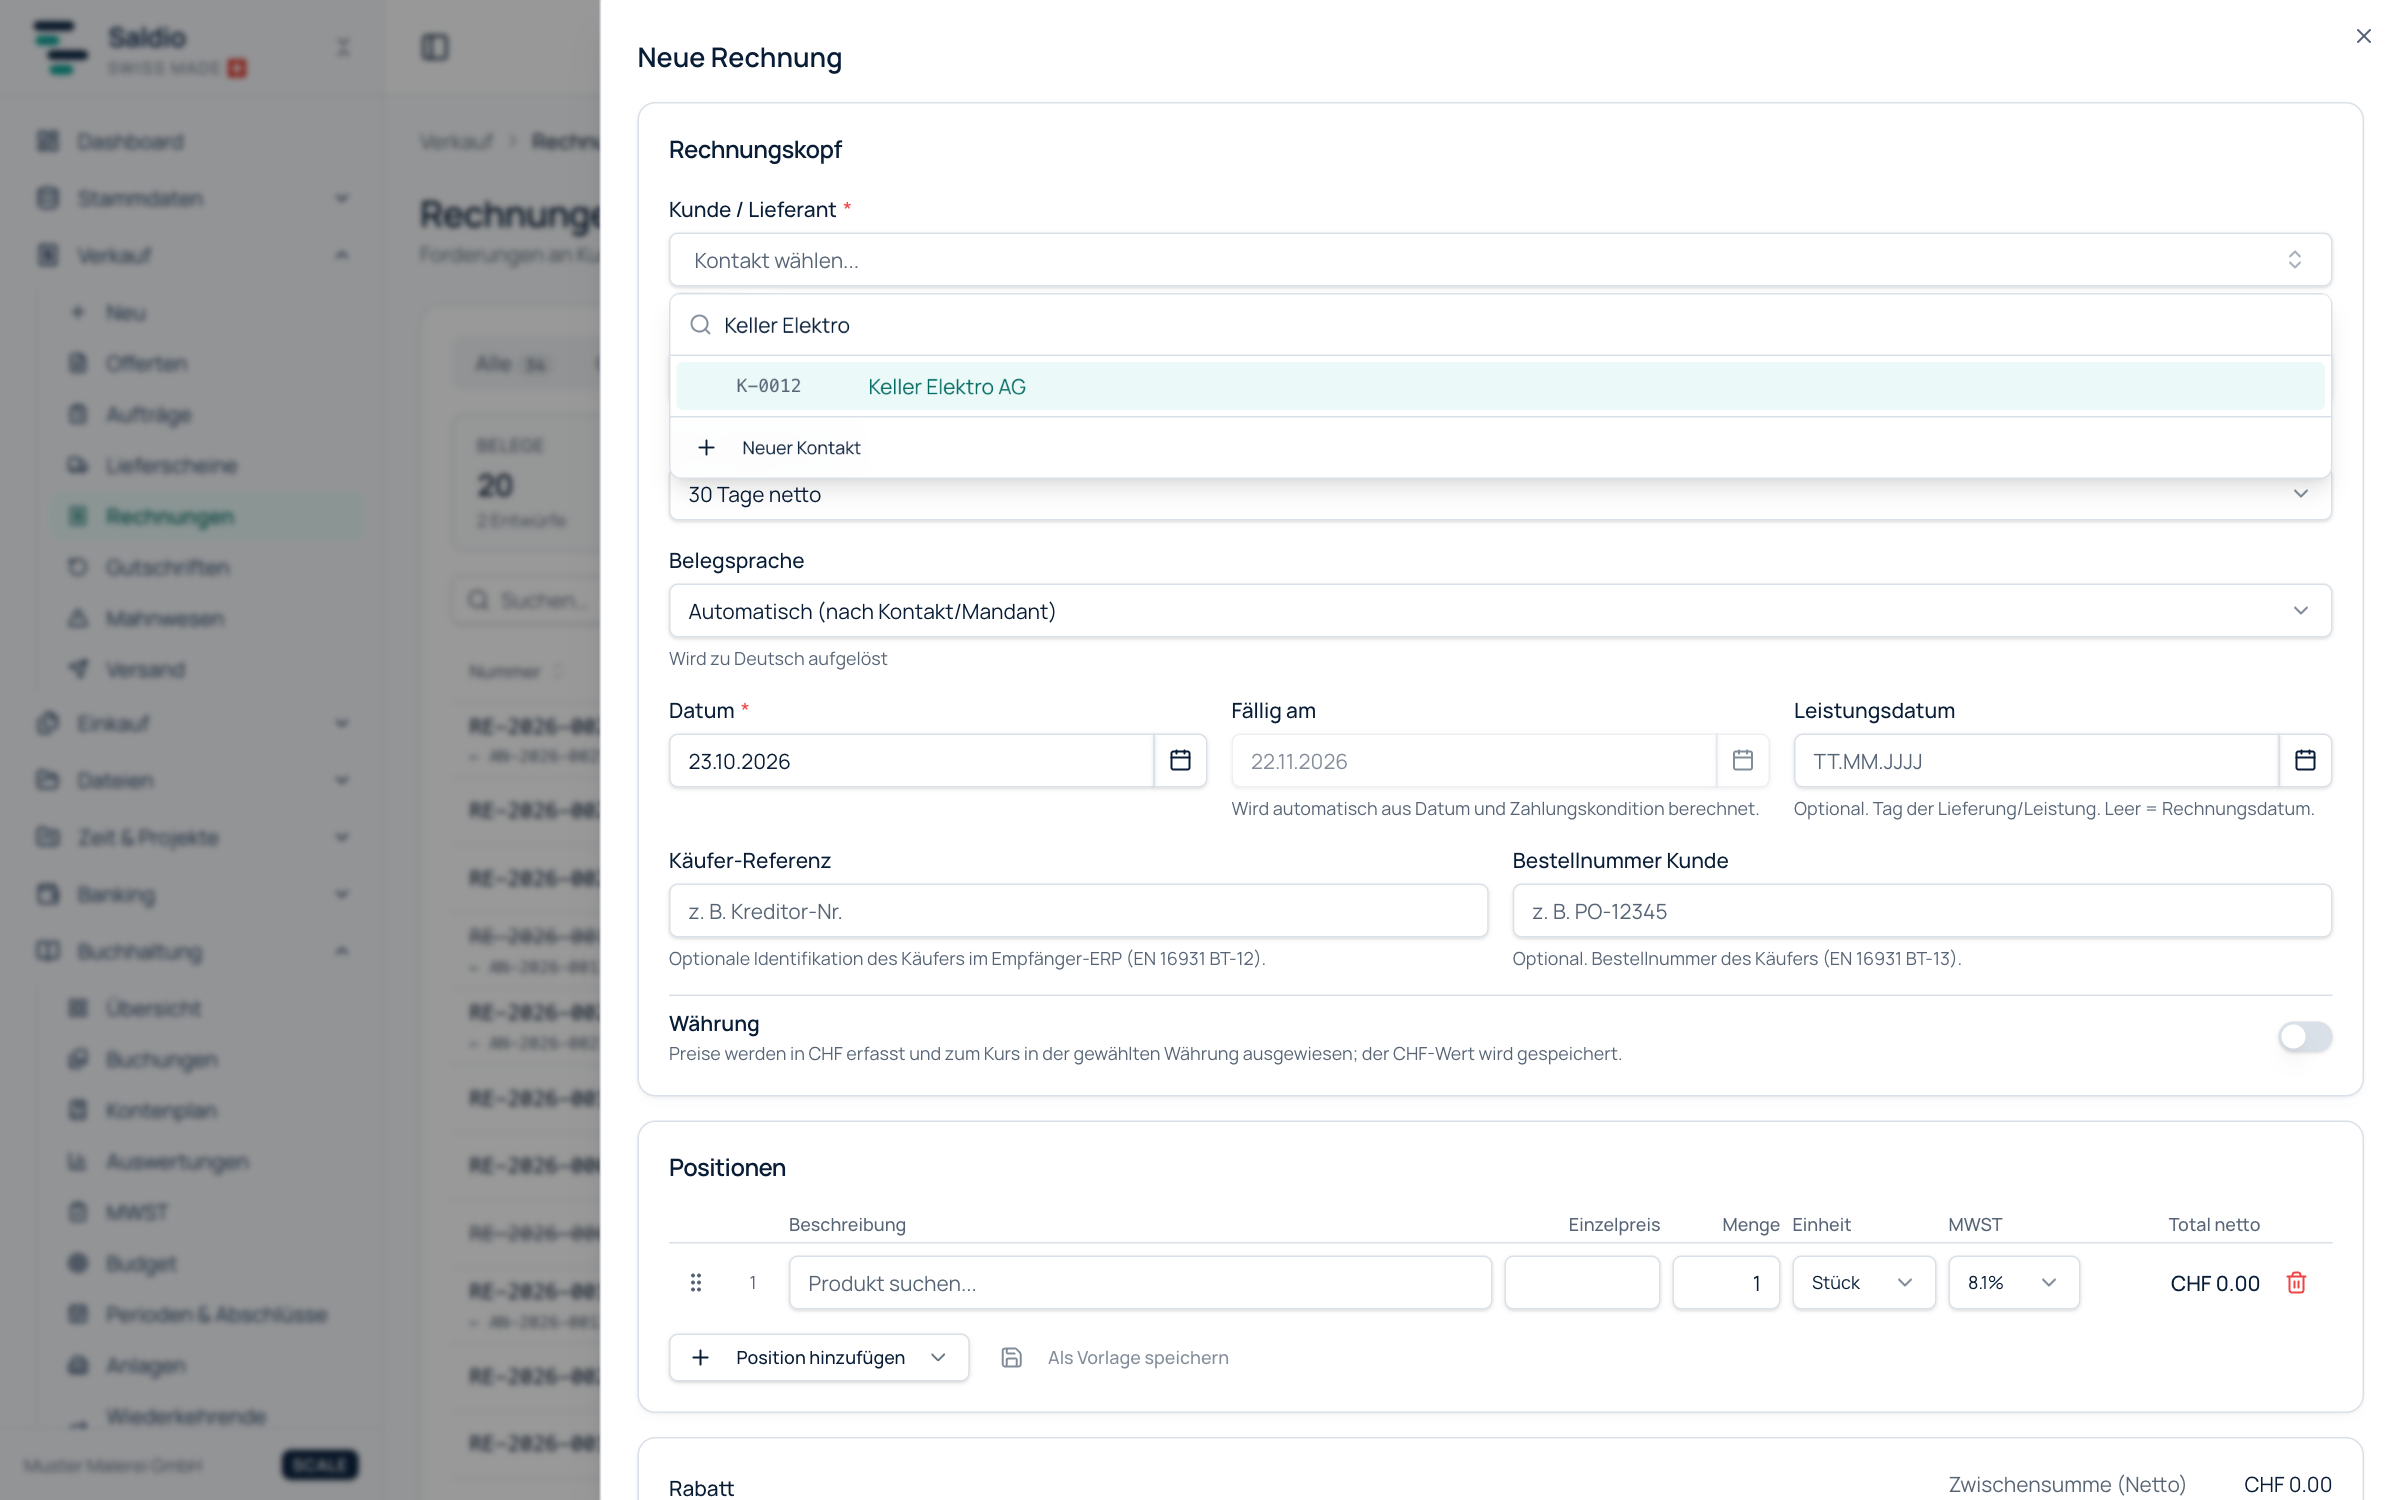Open Dashboard in the sidebar
Image resolution: width=2400 pixels, height=1500 pixels.
coord(130,141)
